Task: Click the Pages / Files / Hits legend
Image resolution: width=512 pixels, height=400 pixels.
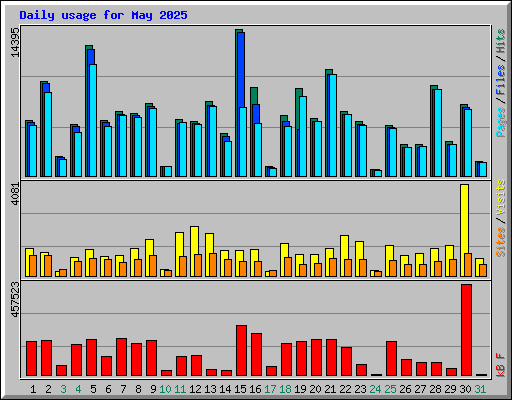Action: pos(501,83)
